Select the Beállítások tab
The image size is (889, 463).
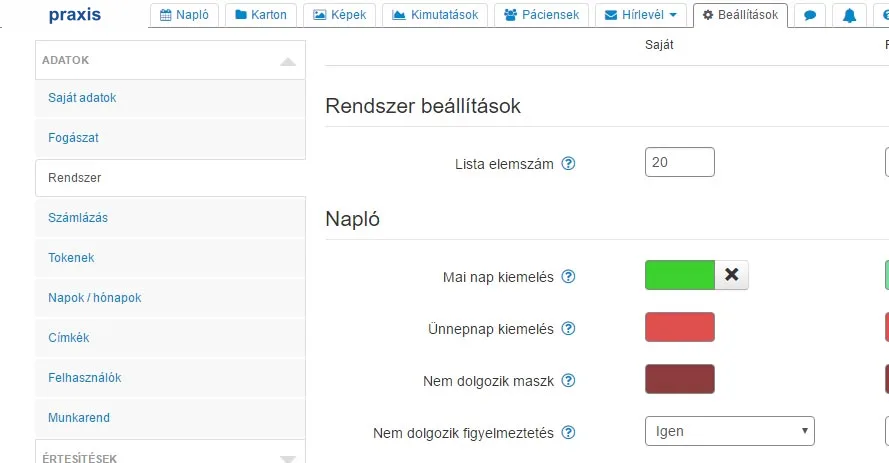740,15
